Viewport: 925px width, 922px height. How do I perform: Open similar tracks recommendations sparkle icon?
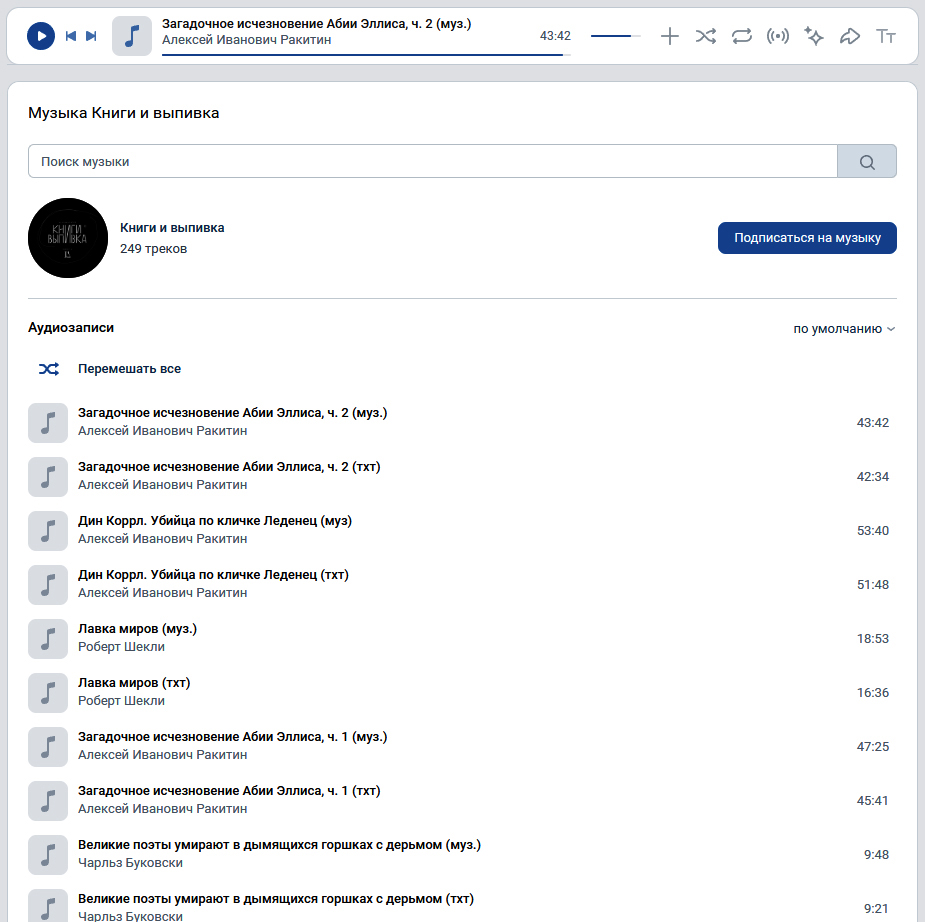(x=814, y=36)
